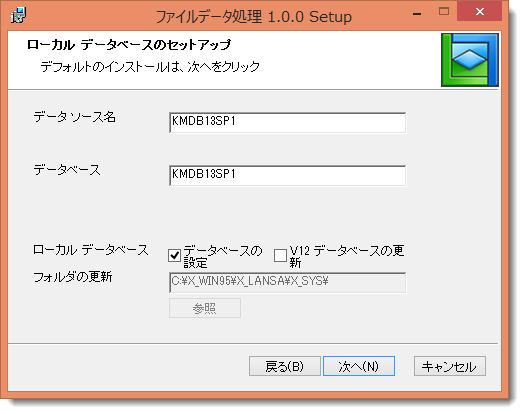Click the disabled 参照 browse button
The width and height of the screenshot is (524, 414).
click(x=205, y=308)
